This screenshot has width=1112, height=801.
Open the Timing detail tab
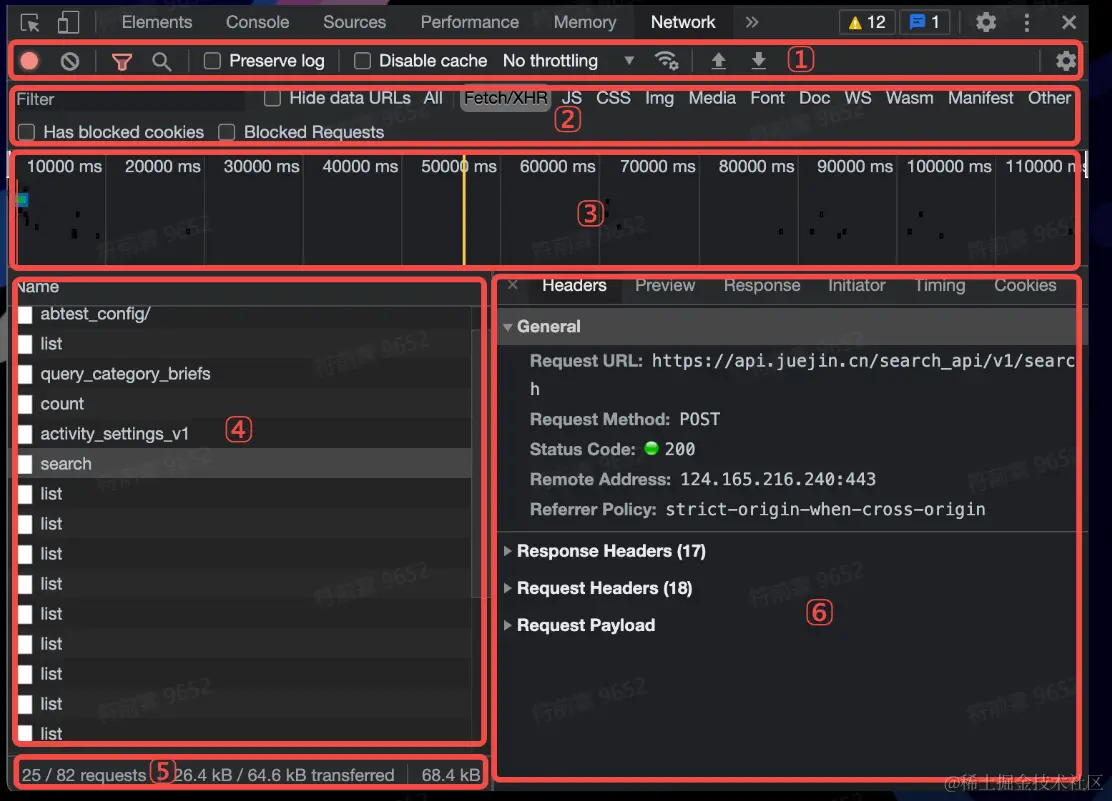coord(940,285)
